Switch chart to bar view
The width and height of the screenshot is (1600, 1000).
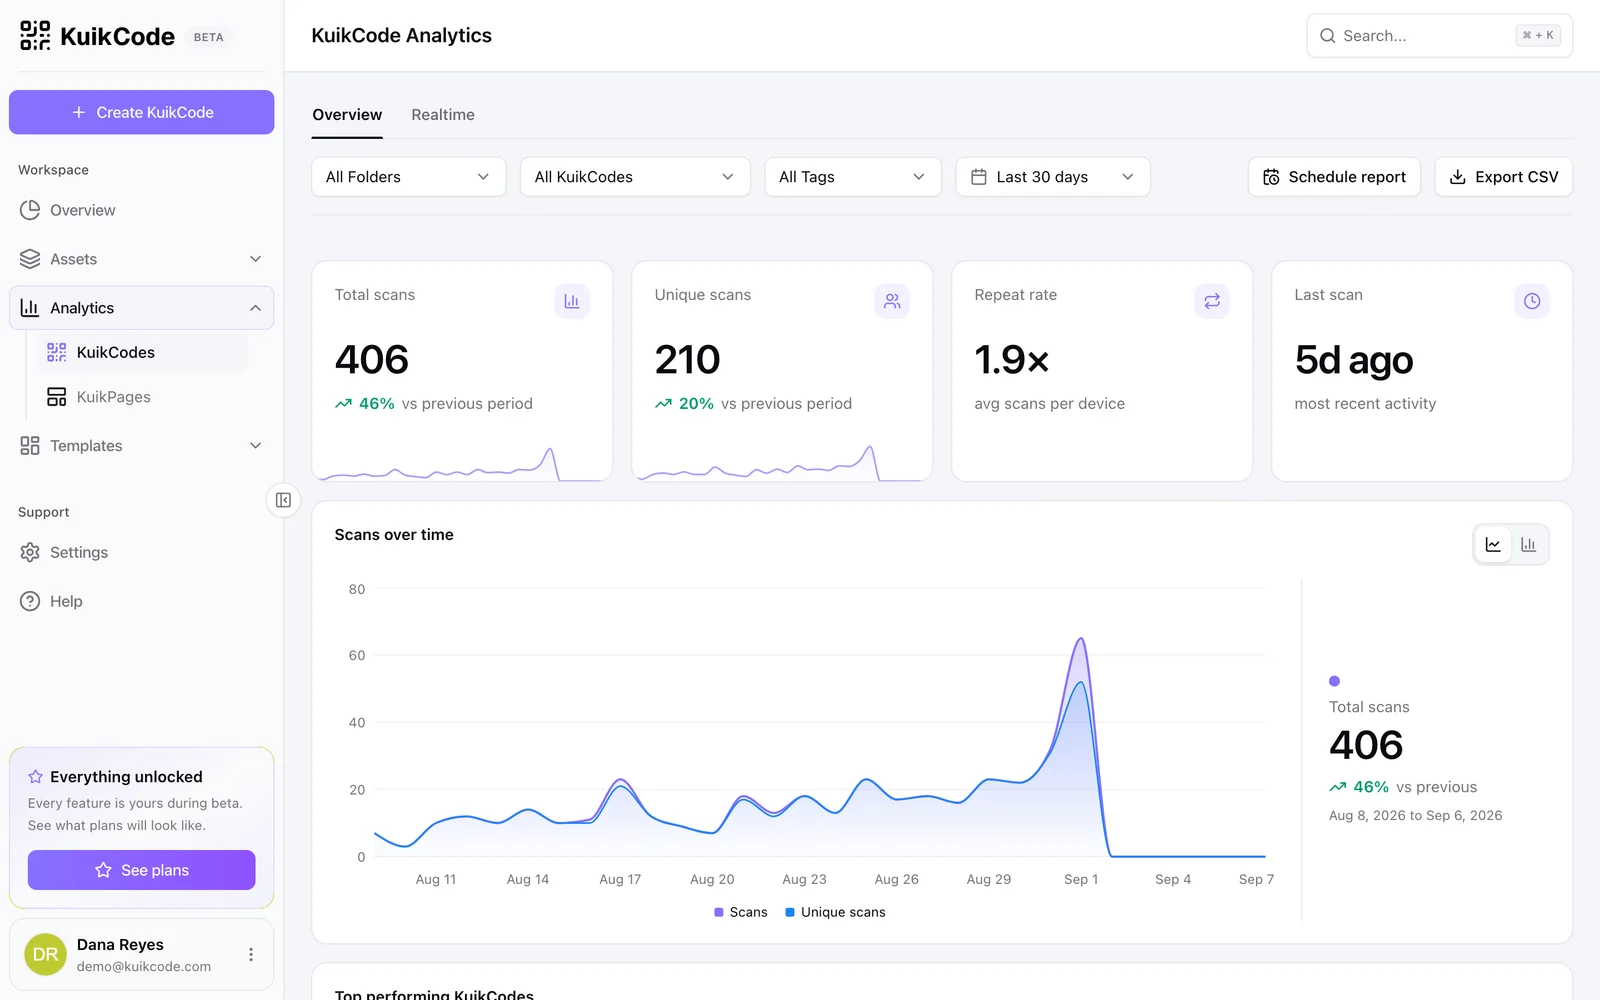pyautogui.click(x=1528, y=545)
